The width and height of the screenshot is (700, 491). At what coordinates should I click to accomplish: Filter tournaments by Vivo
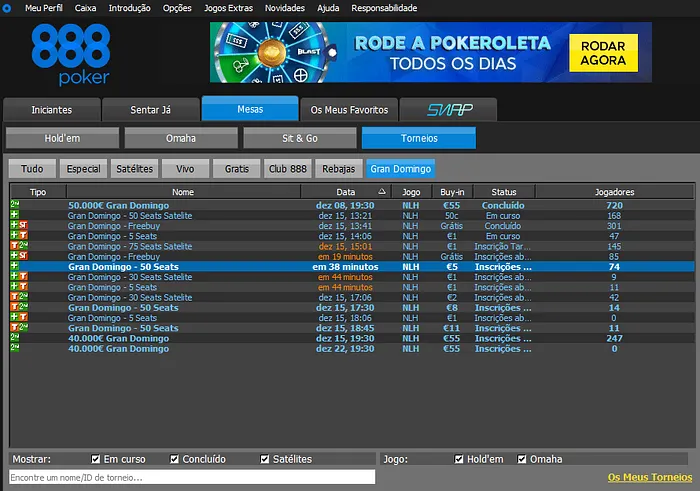[x=185, y=169]
